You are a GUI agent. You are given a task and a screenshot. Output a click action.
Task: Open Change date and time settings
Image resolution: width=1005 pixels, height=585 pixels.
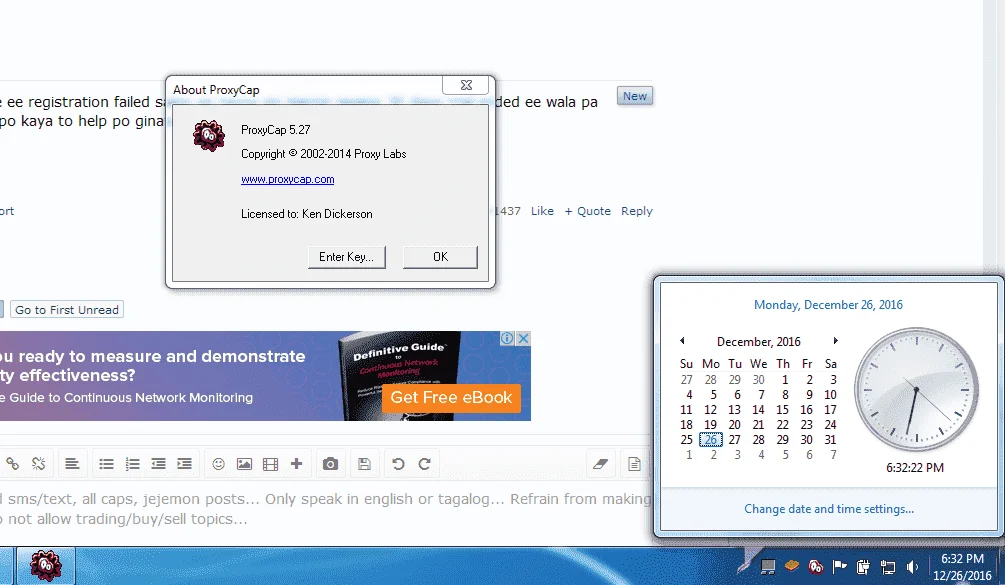pos(829,509)
